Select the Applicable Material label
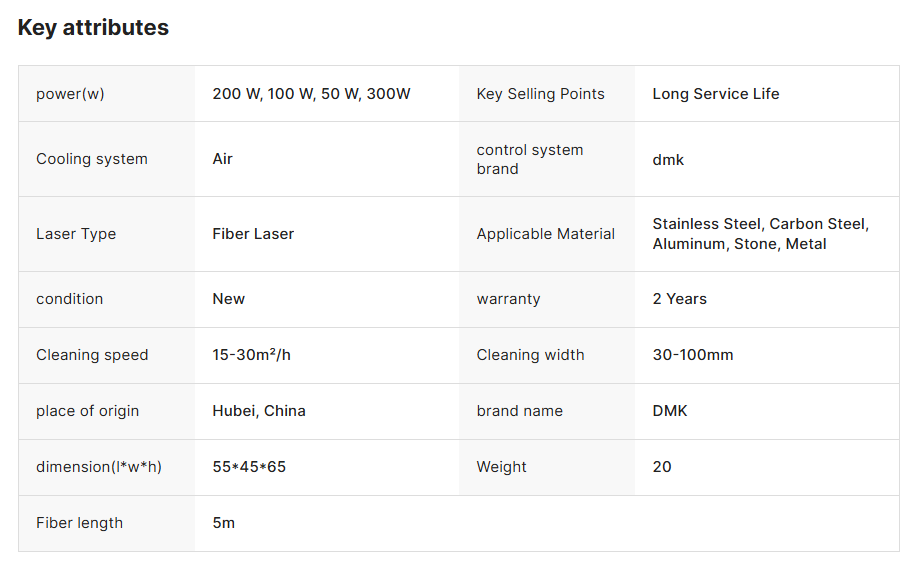Viewport: 918px width, 568px height. (546, 234)
